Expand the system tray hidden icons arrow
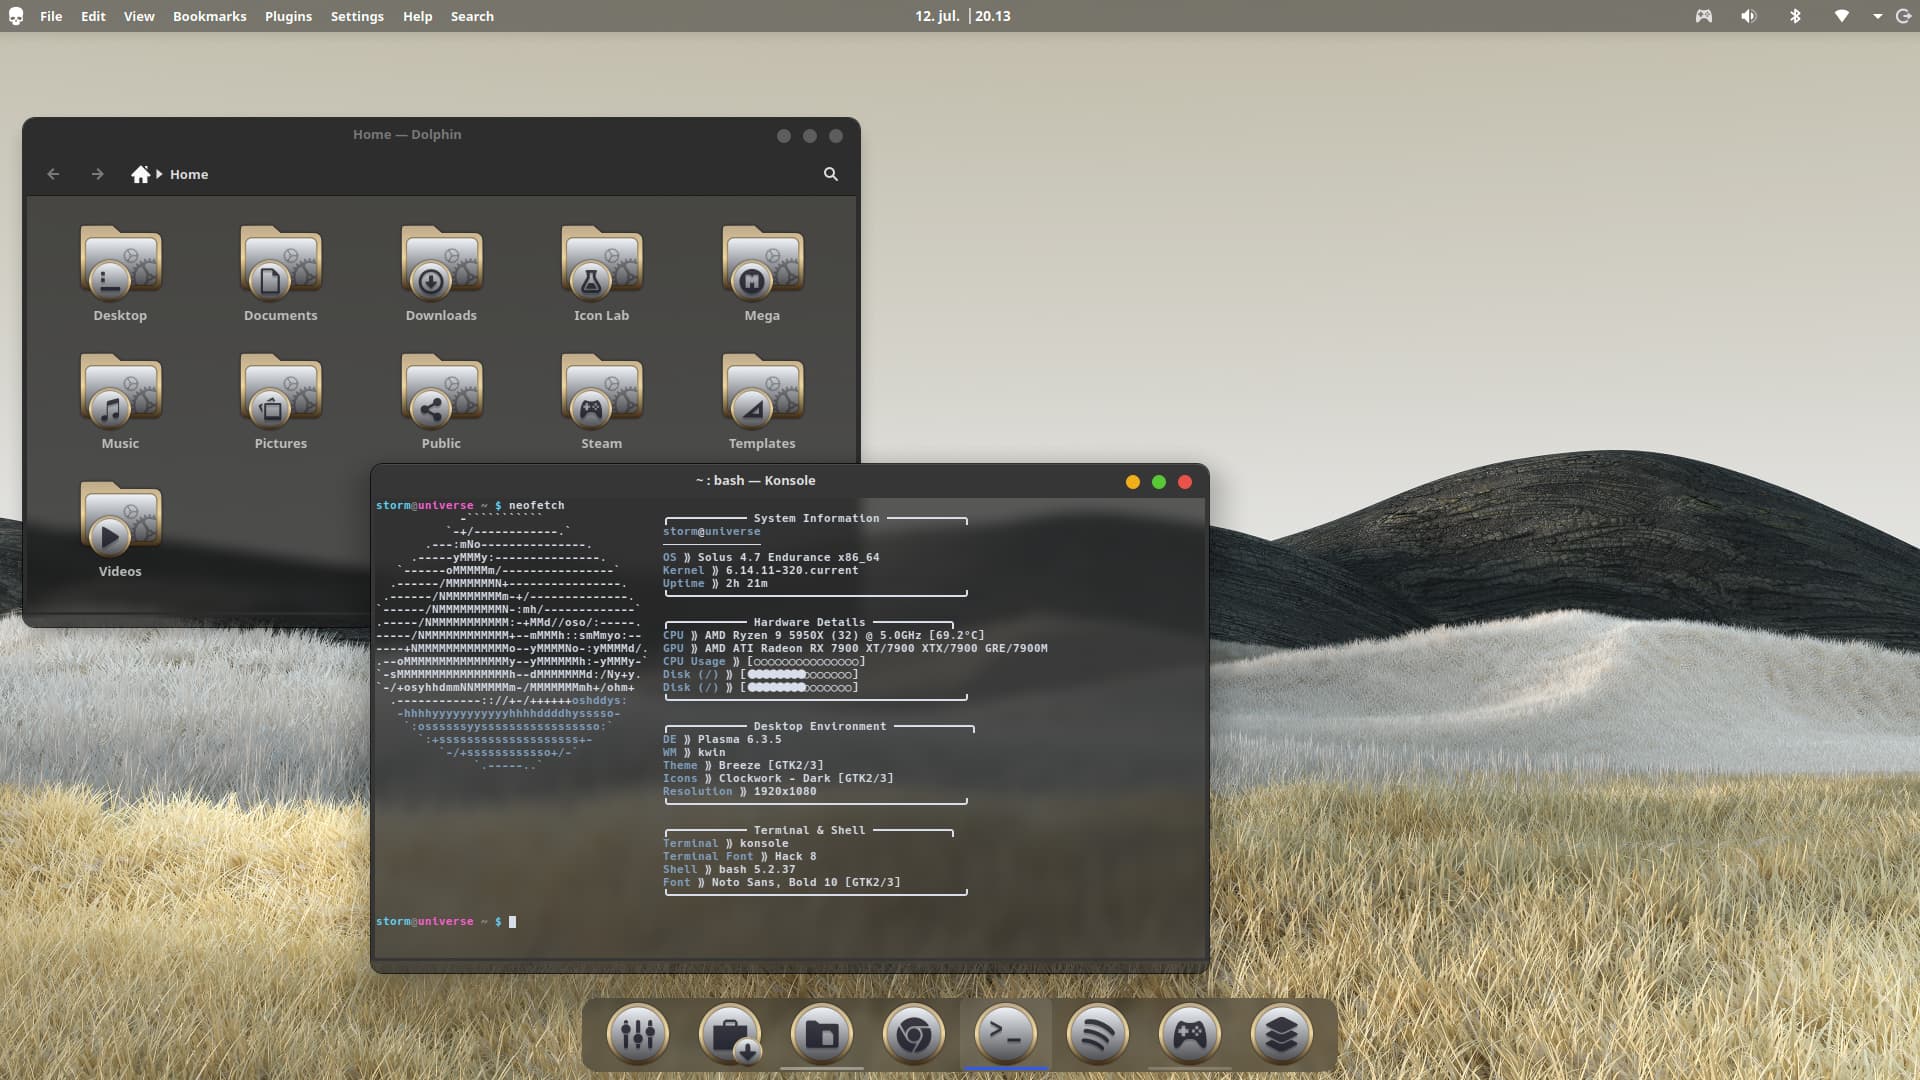This screenshot has height=1080, width=1920. [x=1877, y=16]
